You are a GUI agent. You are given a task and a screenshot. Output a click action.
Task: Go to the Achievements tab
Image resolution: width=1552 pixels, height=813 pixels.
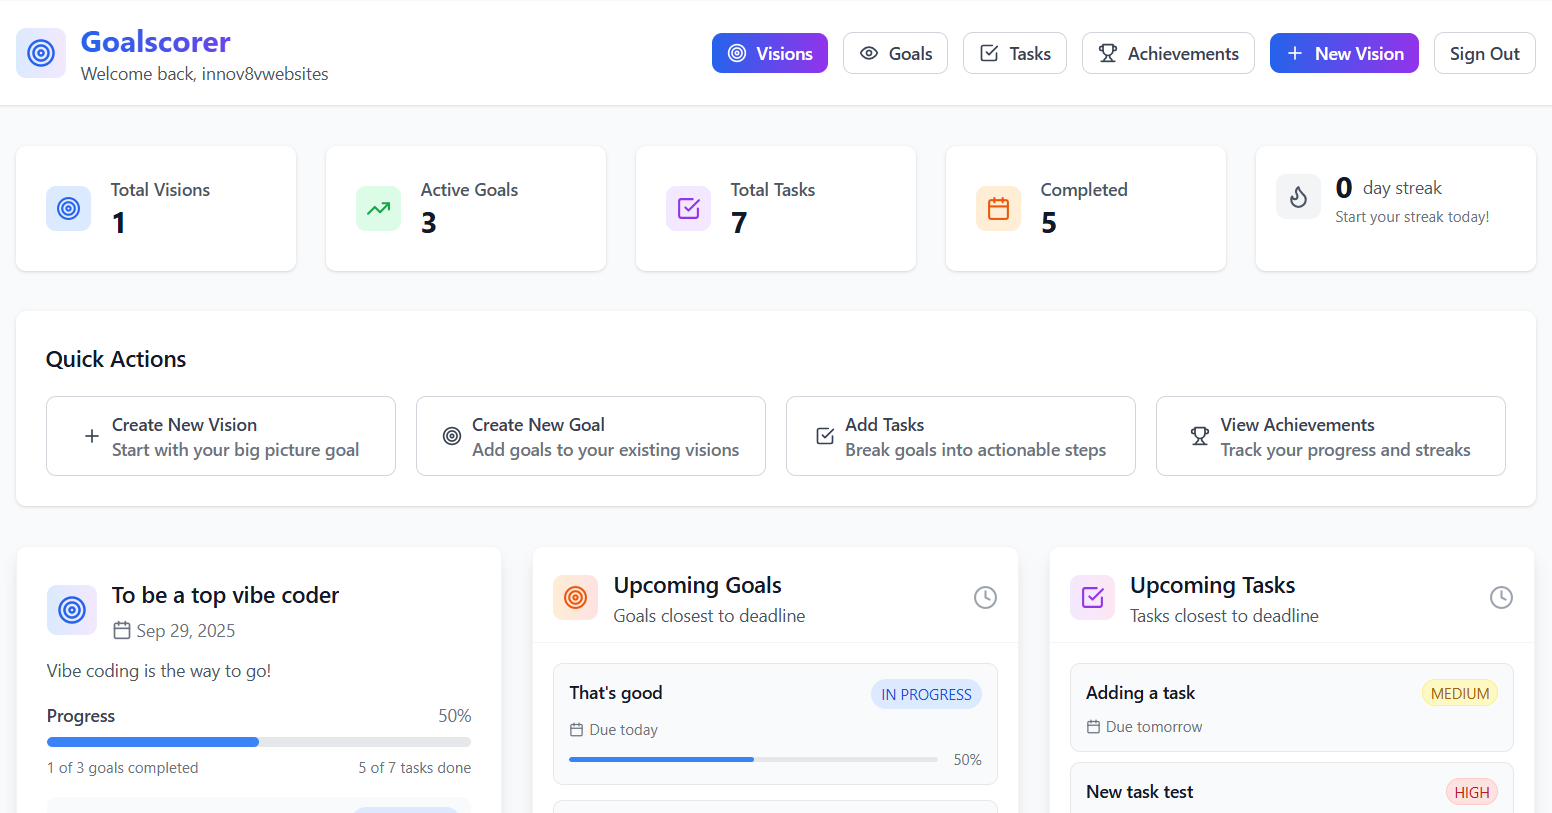(x=1168, y=53)
